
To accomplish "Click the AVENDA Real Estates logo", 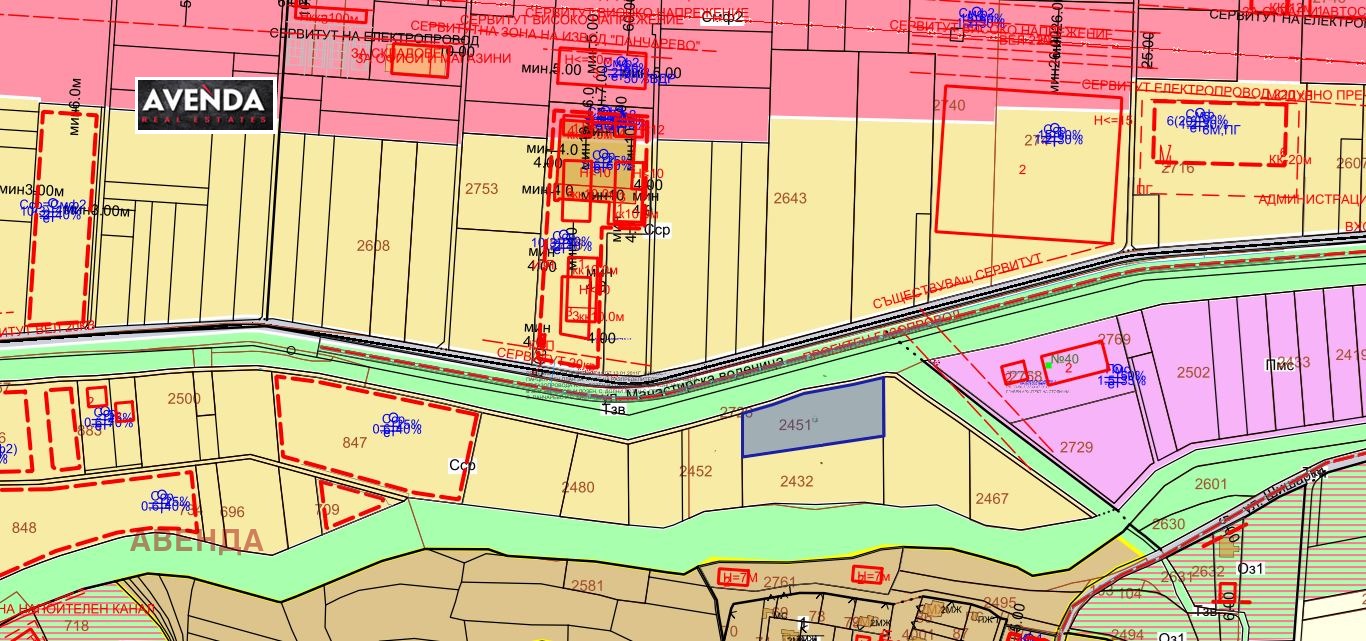I will [205, 104].
